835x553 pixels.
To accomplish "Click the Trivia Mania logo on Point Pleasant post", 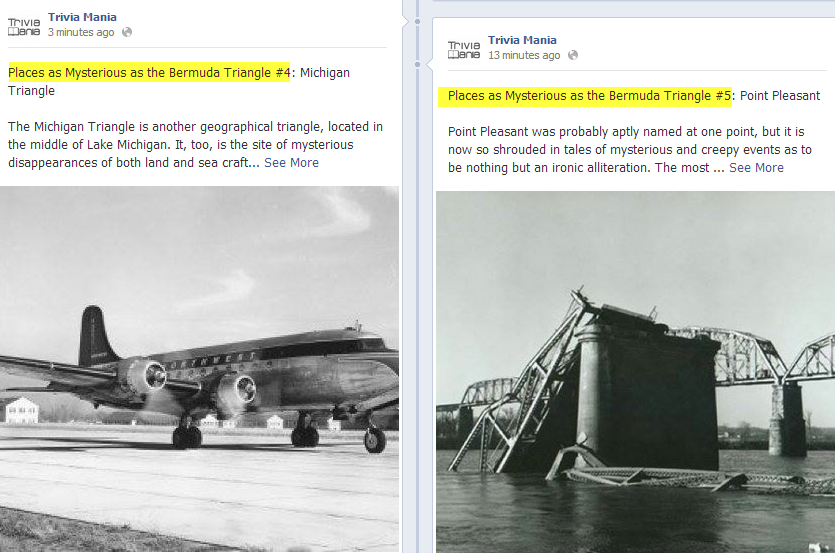I will (x=464, y=50).
